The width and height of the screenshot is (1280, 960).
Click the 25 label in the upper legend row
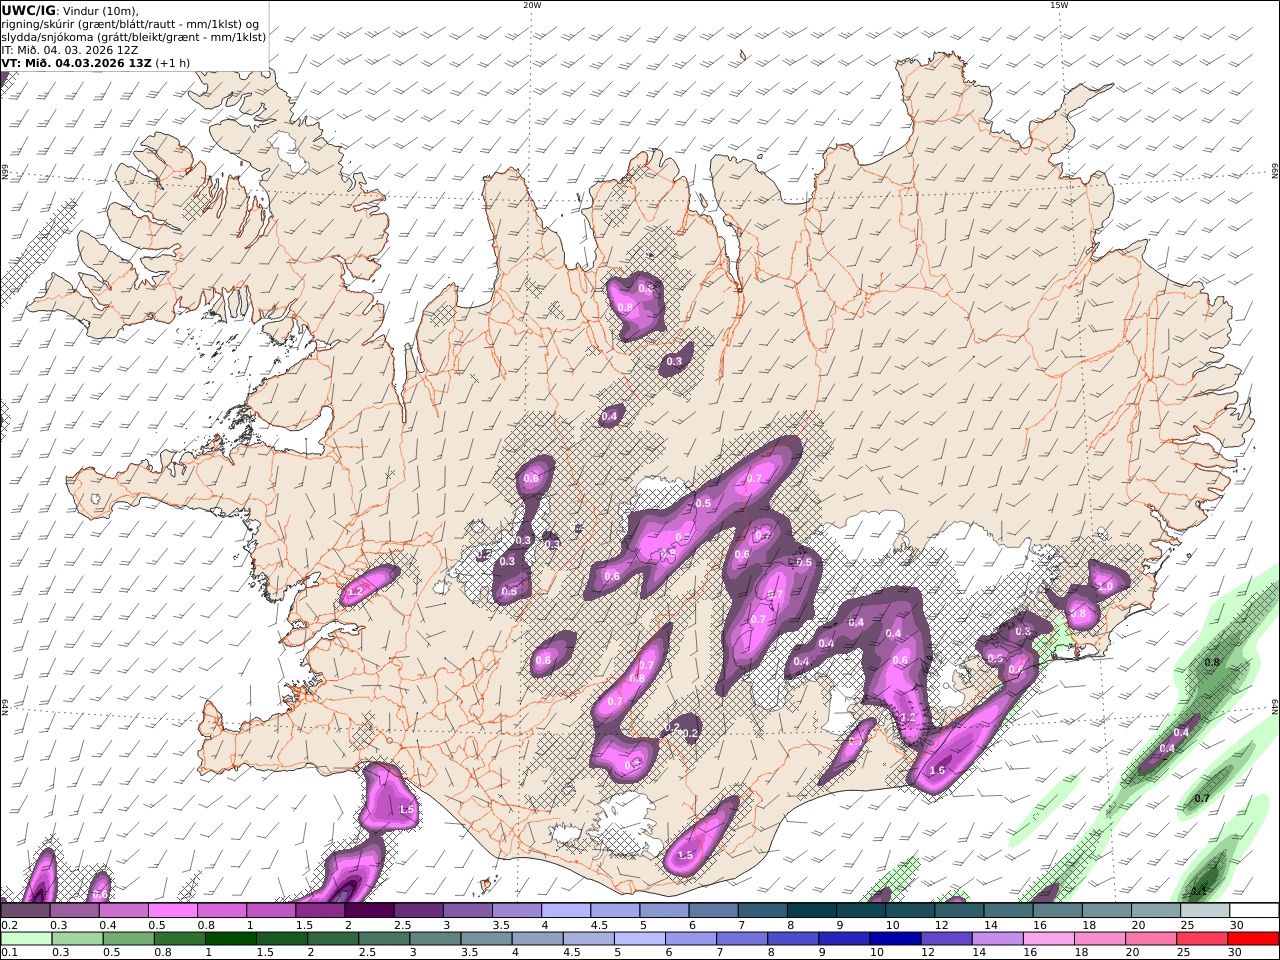tap(1187, 925)
